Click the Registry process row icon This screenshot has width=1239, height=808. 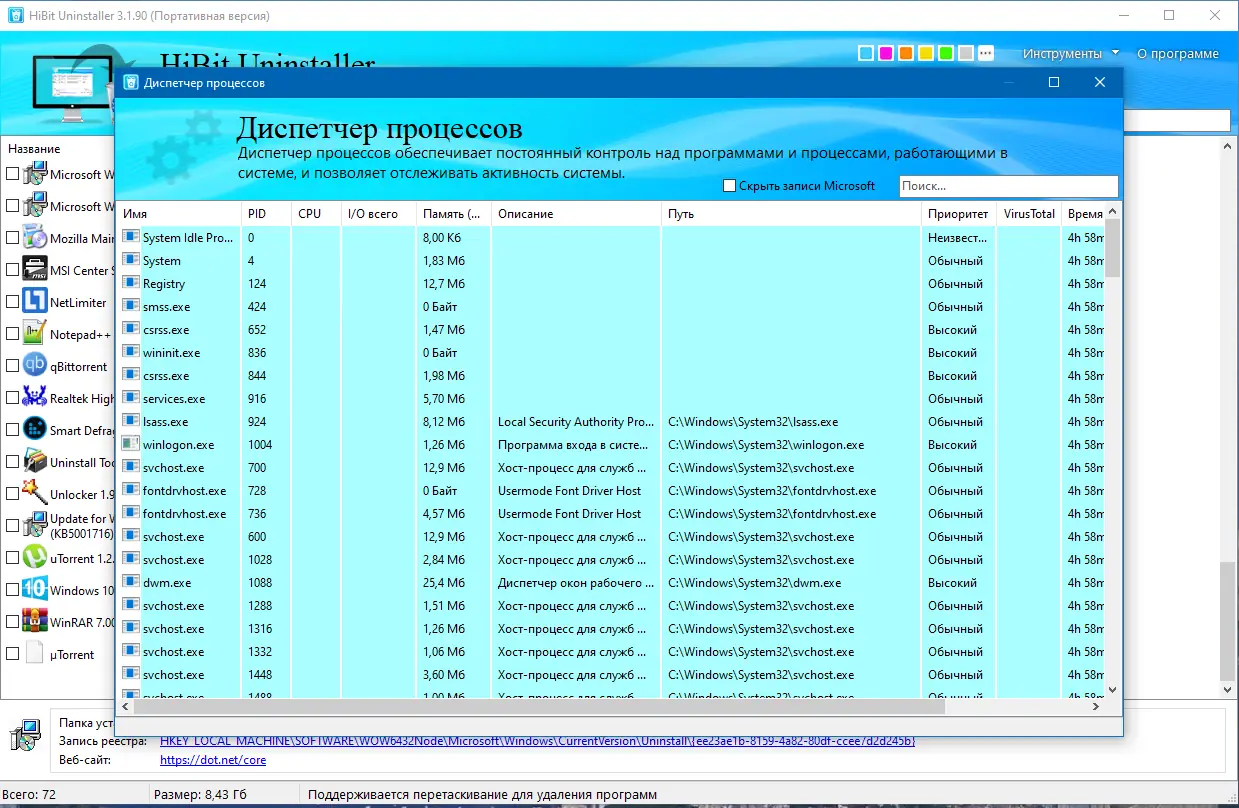[130, 283]
